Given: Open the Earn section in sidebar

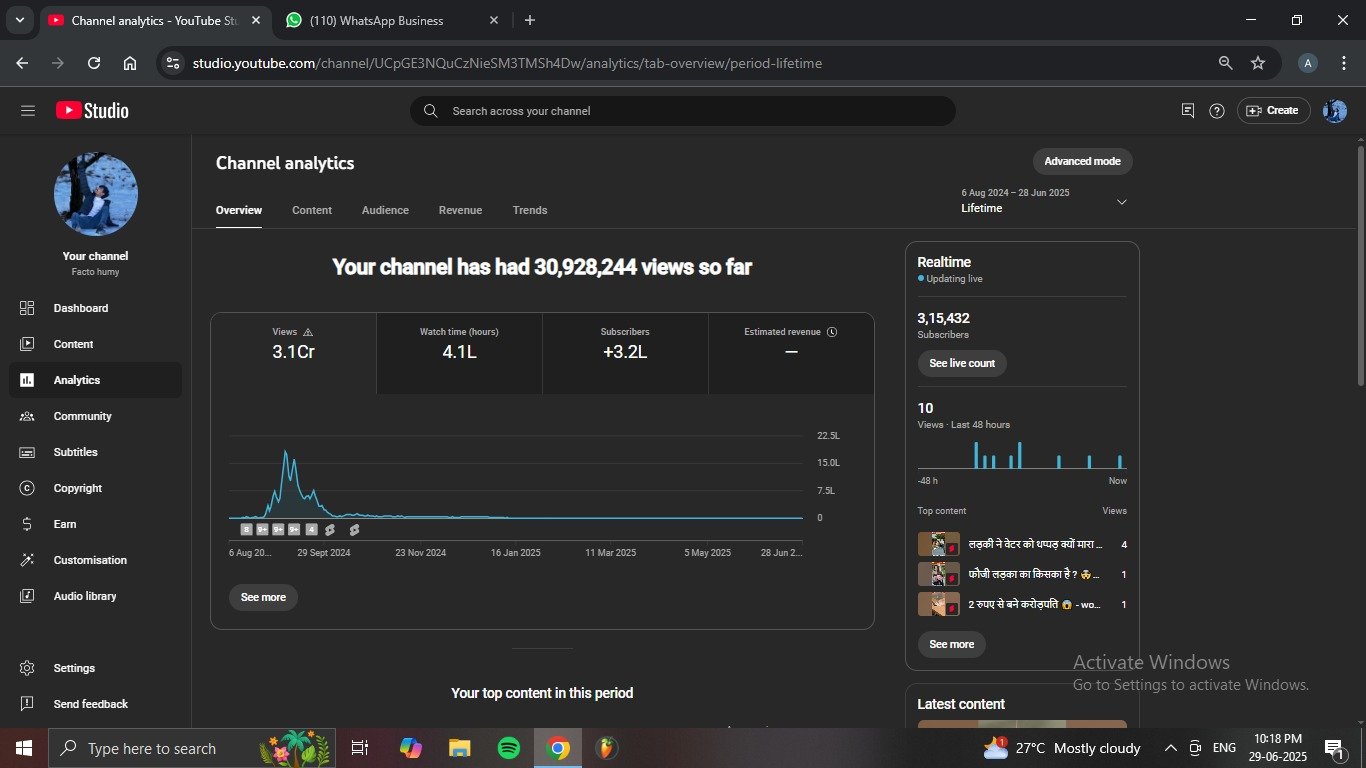Looking at the screenshot, I should [96, 524].
